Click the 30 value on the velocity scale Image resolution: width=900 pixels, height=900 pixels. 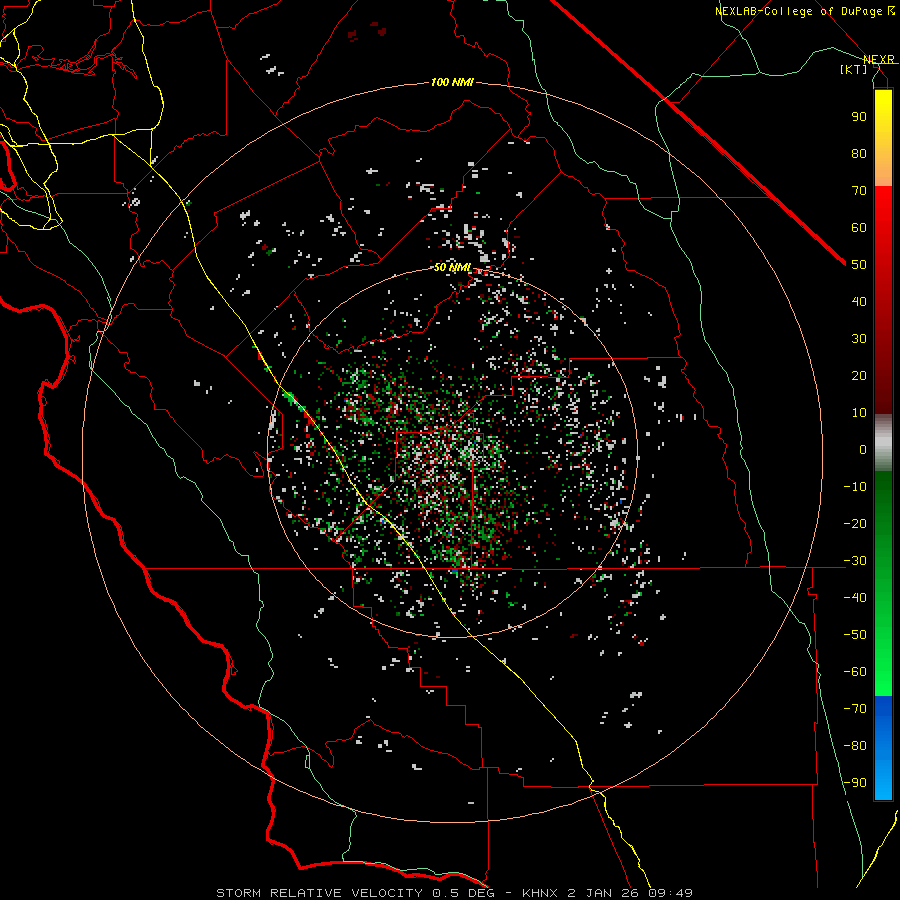pos(859,339)
